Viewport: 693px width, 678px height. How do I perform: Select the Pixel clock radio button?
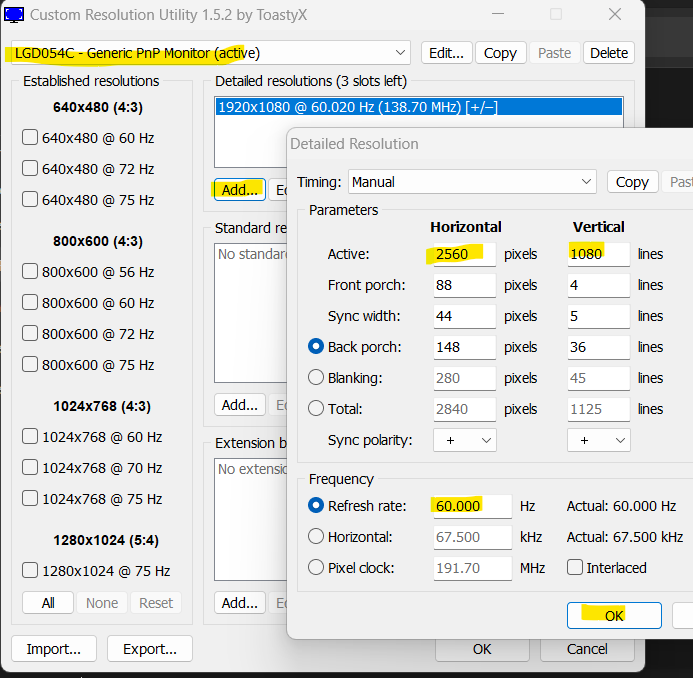316,568
